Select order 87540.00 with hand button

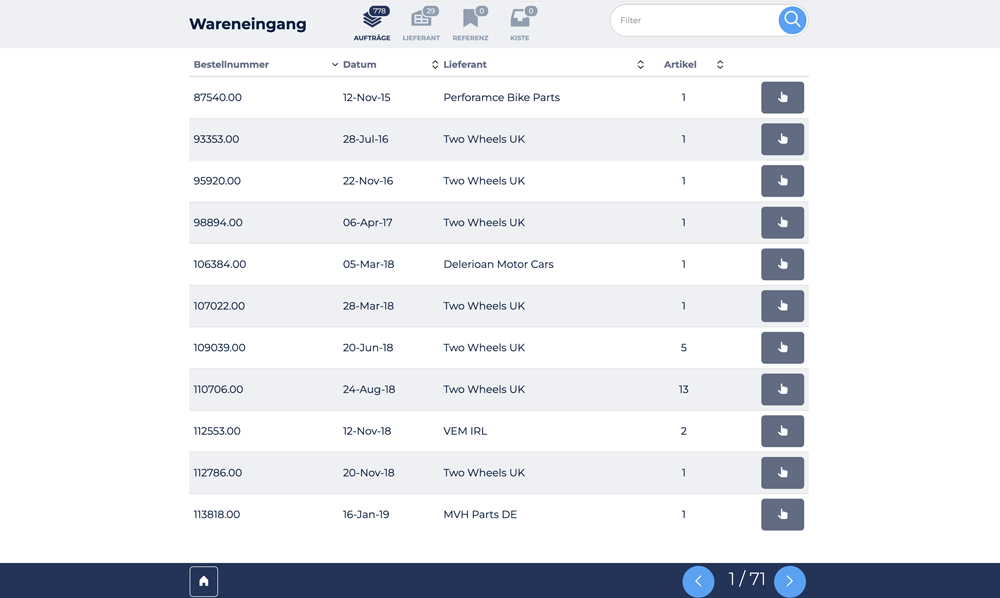pyautogui.click(x=782, y=98)
